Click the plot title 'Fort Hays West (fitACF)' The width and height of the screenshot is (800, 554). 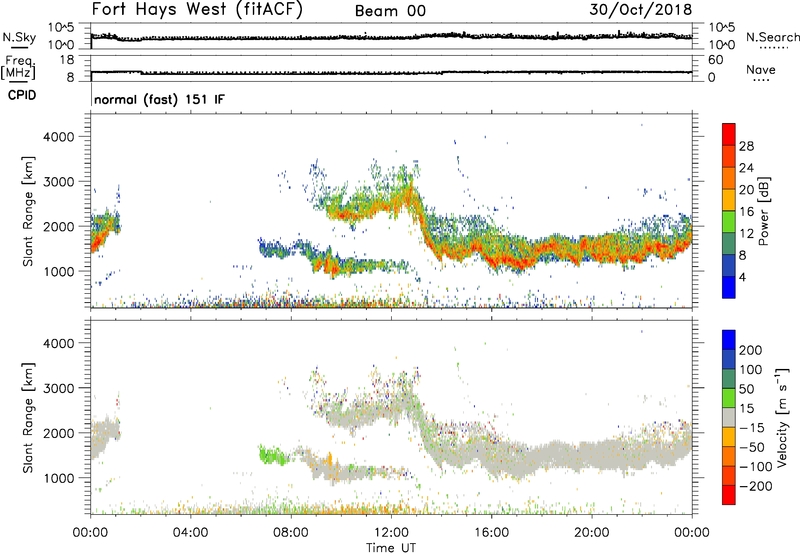pos(197,9)
